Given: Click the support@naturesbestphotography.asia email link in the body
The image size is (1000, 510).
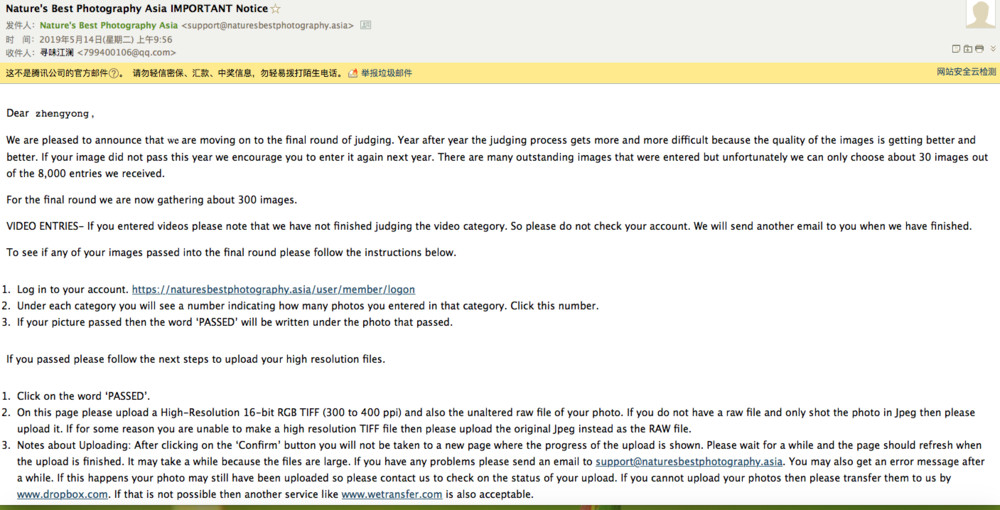Looking at the screenshot, I should [x=689, y=461].
